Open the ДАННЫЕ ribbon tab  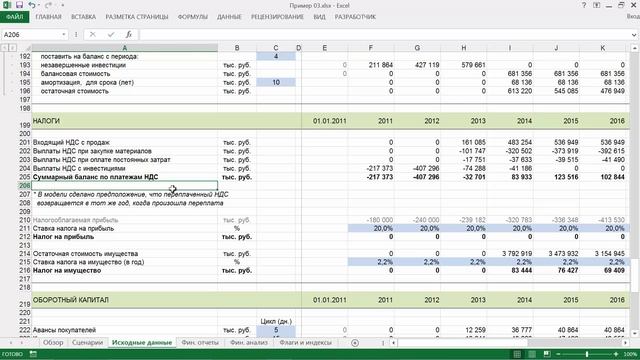229,17
